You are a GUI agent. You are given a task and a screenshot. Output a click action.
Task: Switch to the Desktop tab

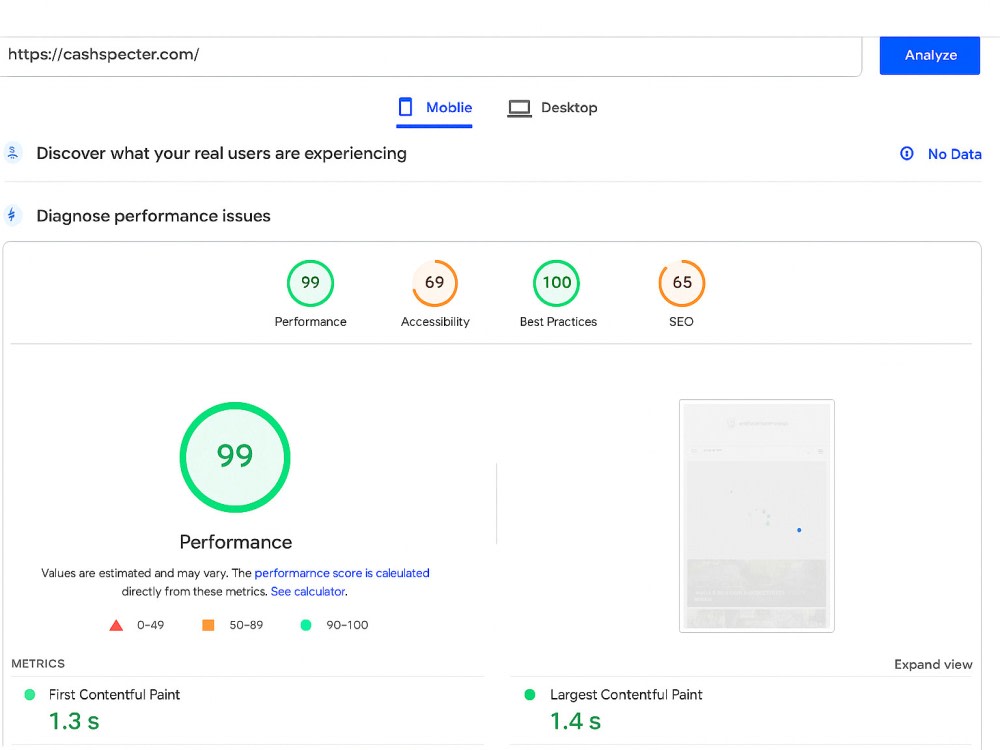(x=552, y=108)
